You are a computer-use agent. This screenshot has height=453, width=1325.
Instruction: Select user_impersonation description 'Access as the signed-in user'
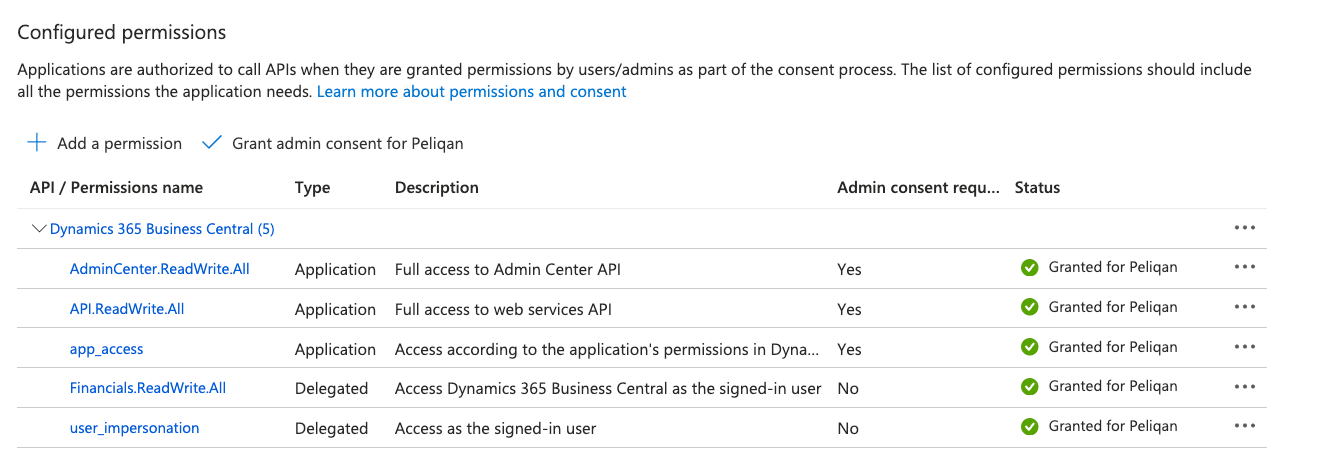pos(495,428)
